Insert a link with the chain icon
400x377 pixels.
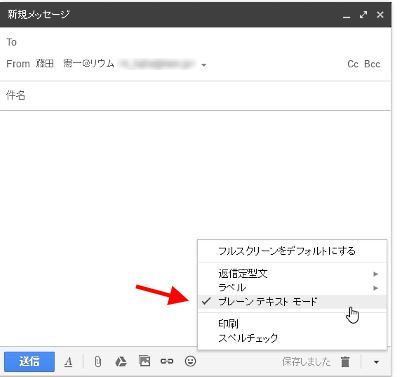[167, 361]
